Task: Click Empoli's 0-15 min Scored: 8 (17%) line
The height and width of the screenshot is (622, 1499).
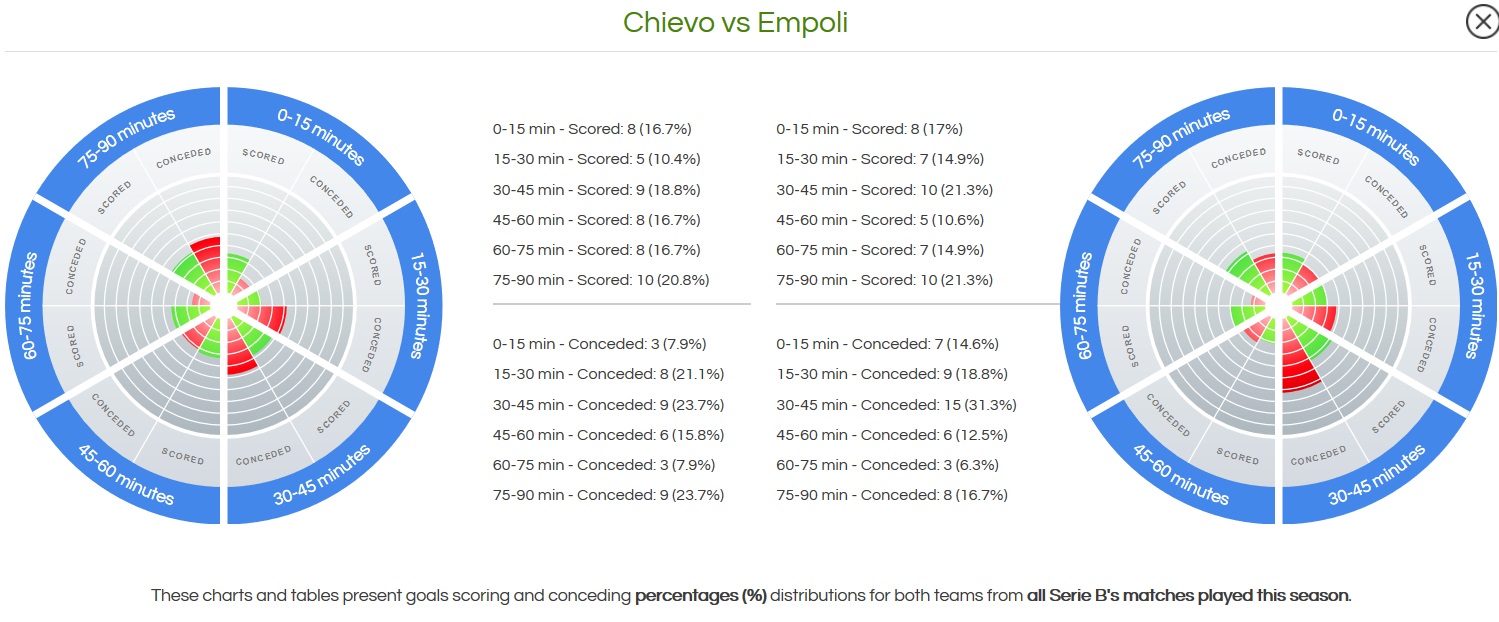Action: point(869,129)
